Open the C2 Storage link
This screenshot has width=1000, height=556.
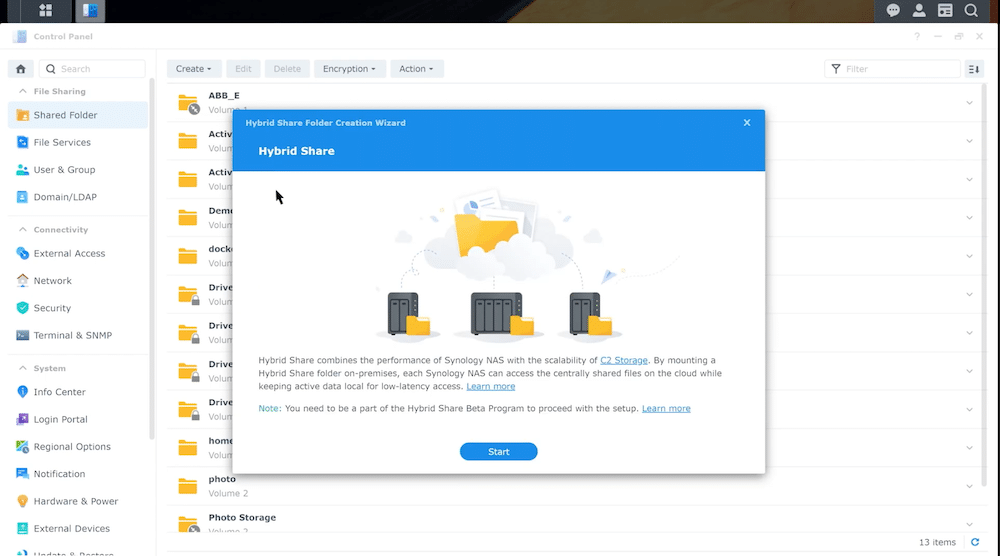(x=624, y=360)
